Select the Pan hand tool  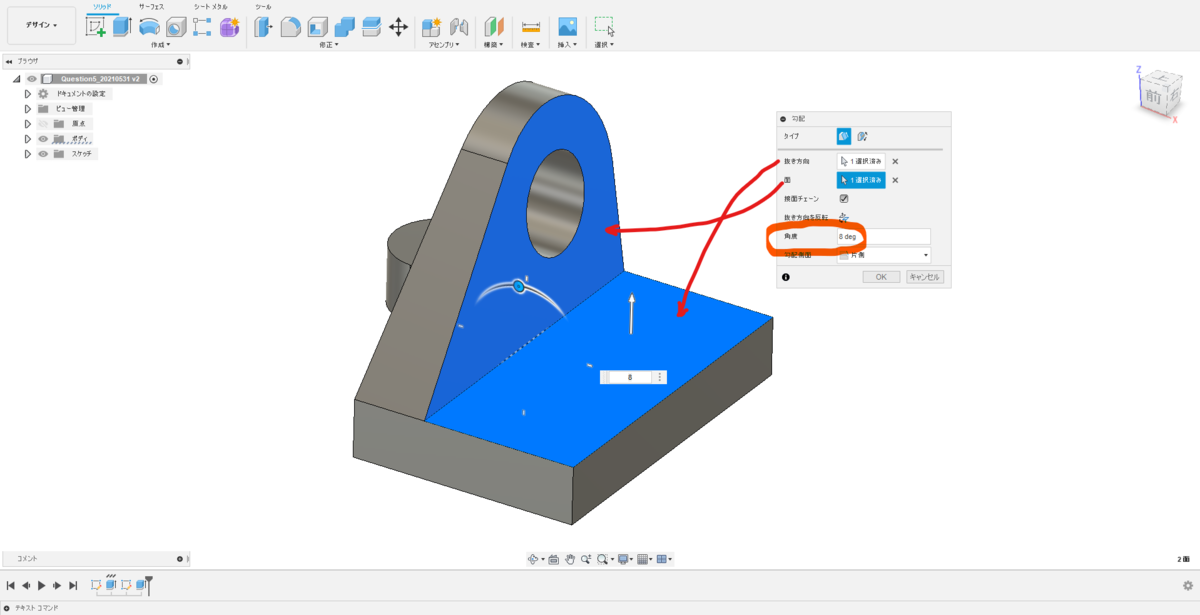click(569, 559)
